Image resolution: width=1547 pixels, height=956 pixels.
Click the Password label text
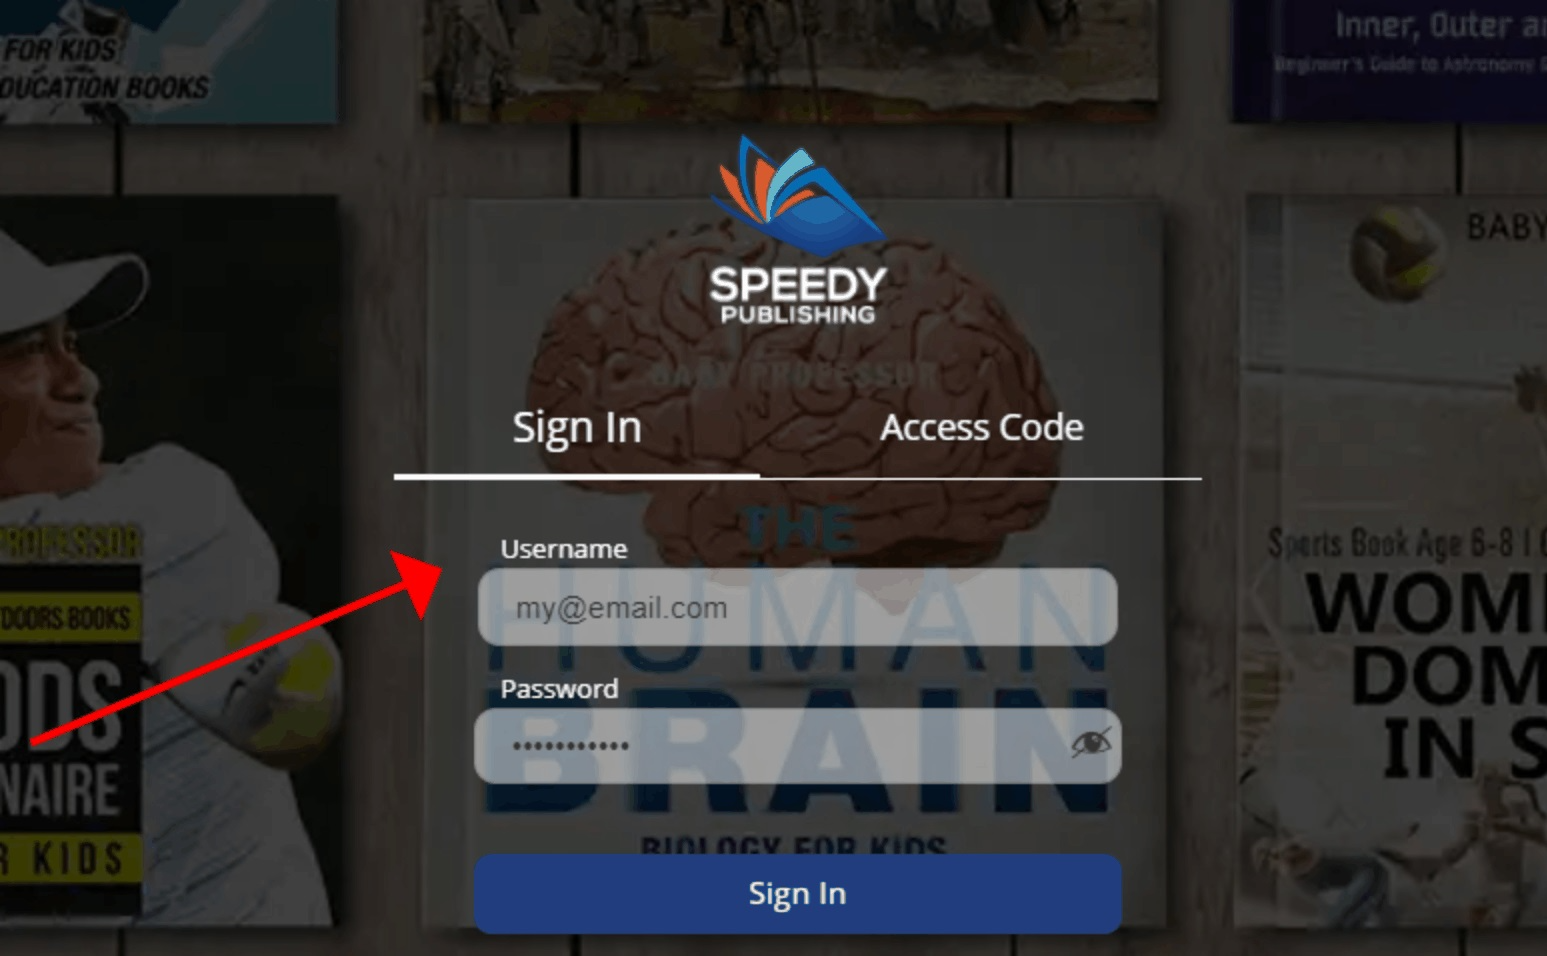(x=559, y=689)
